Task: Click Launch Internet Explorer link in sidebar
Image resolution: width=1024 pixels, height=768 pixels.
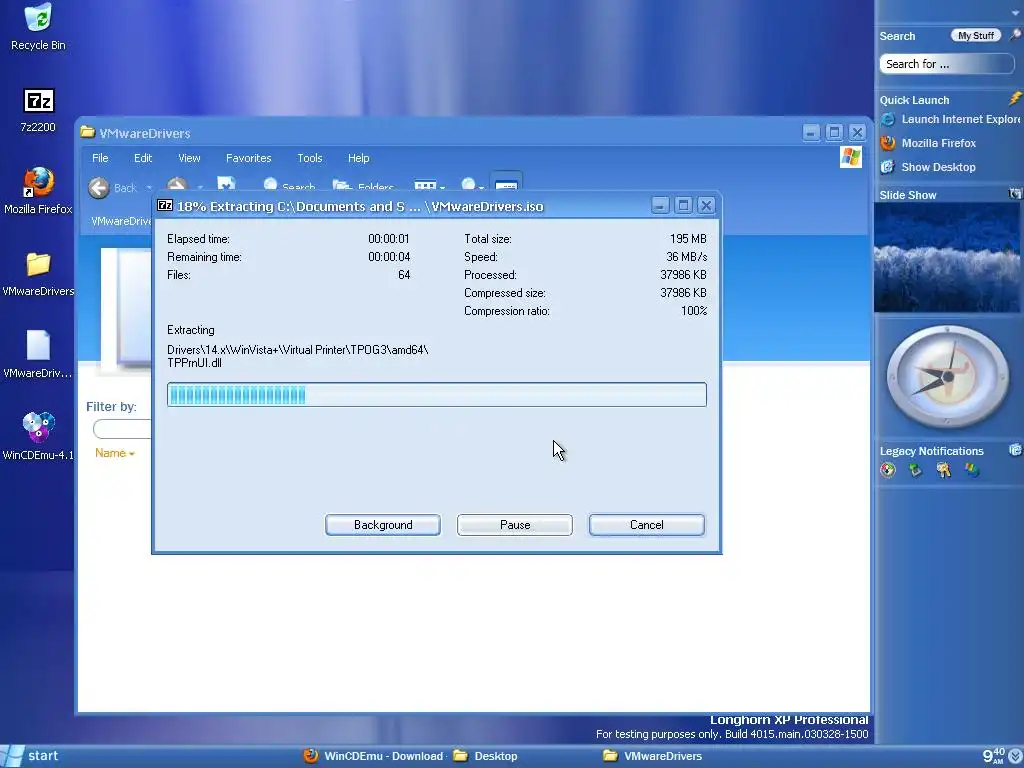Action: (960, 119)
